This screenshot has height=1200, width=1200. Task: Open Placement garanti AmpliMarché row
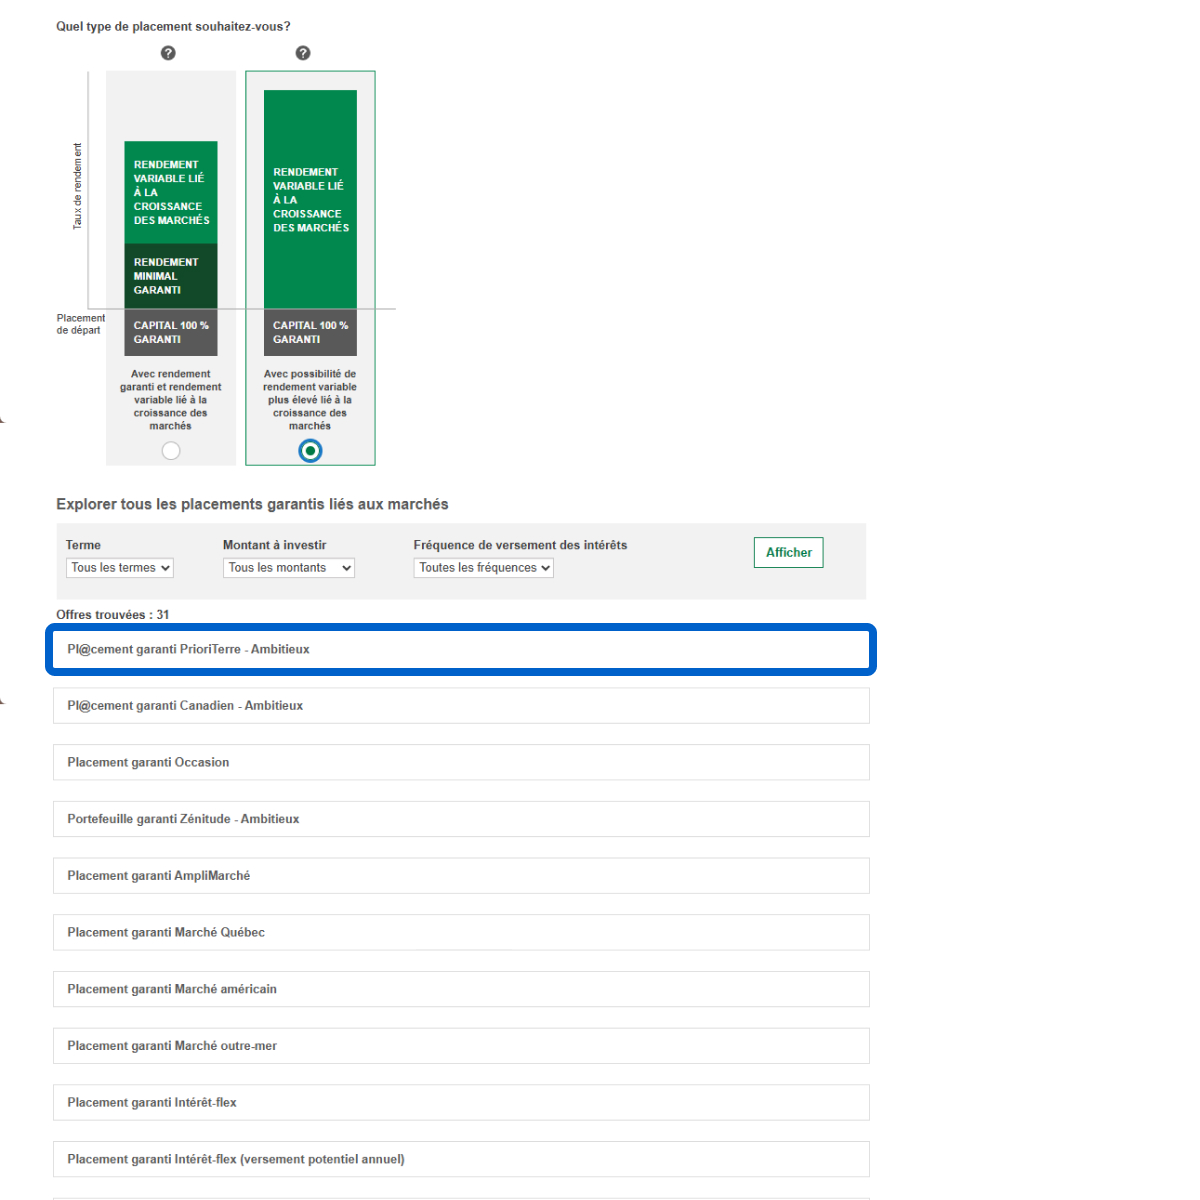(x=460, y=876)
